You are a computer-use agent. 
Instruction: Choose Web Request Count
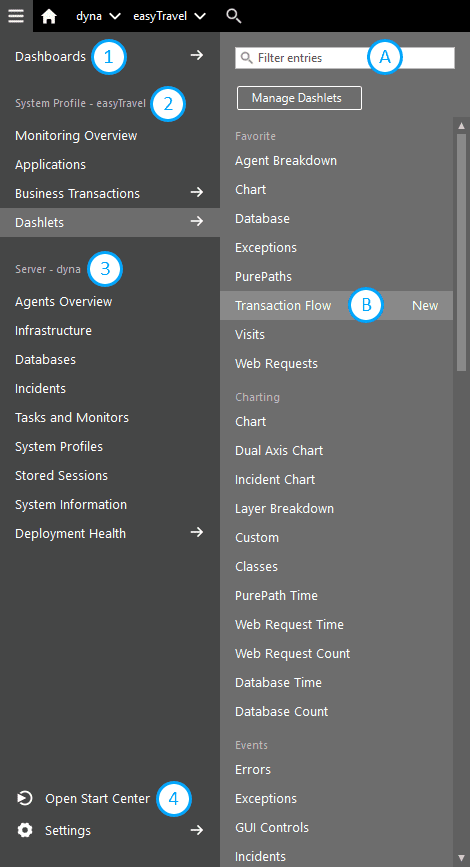tap(293, 654)
